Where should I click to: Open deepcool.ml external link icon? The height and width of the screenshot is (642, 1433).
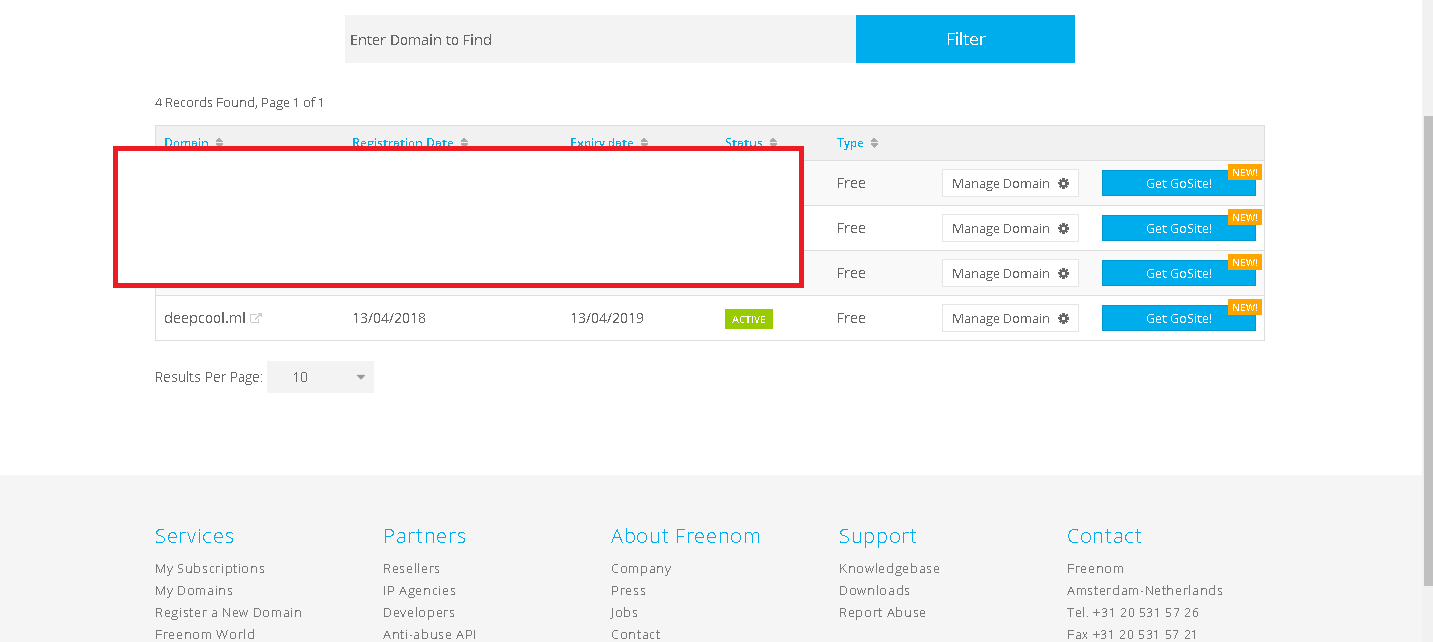point(256,319)
